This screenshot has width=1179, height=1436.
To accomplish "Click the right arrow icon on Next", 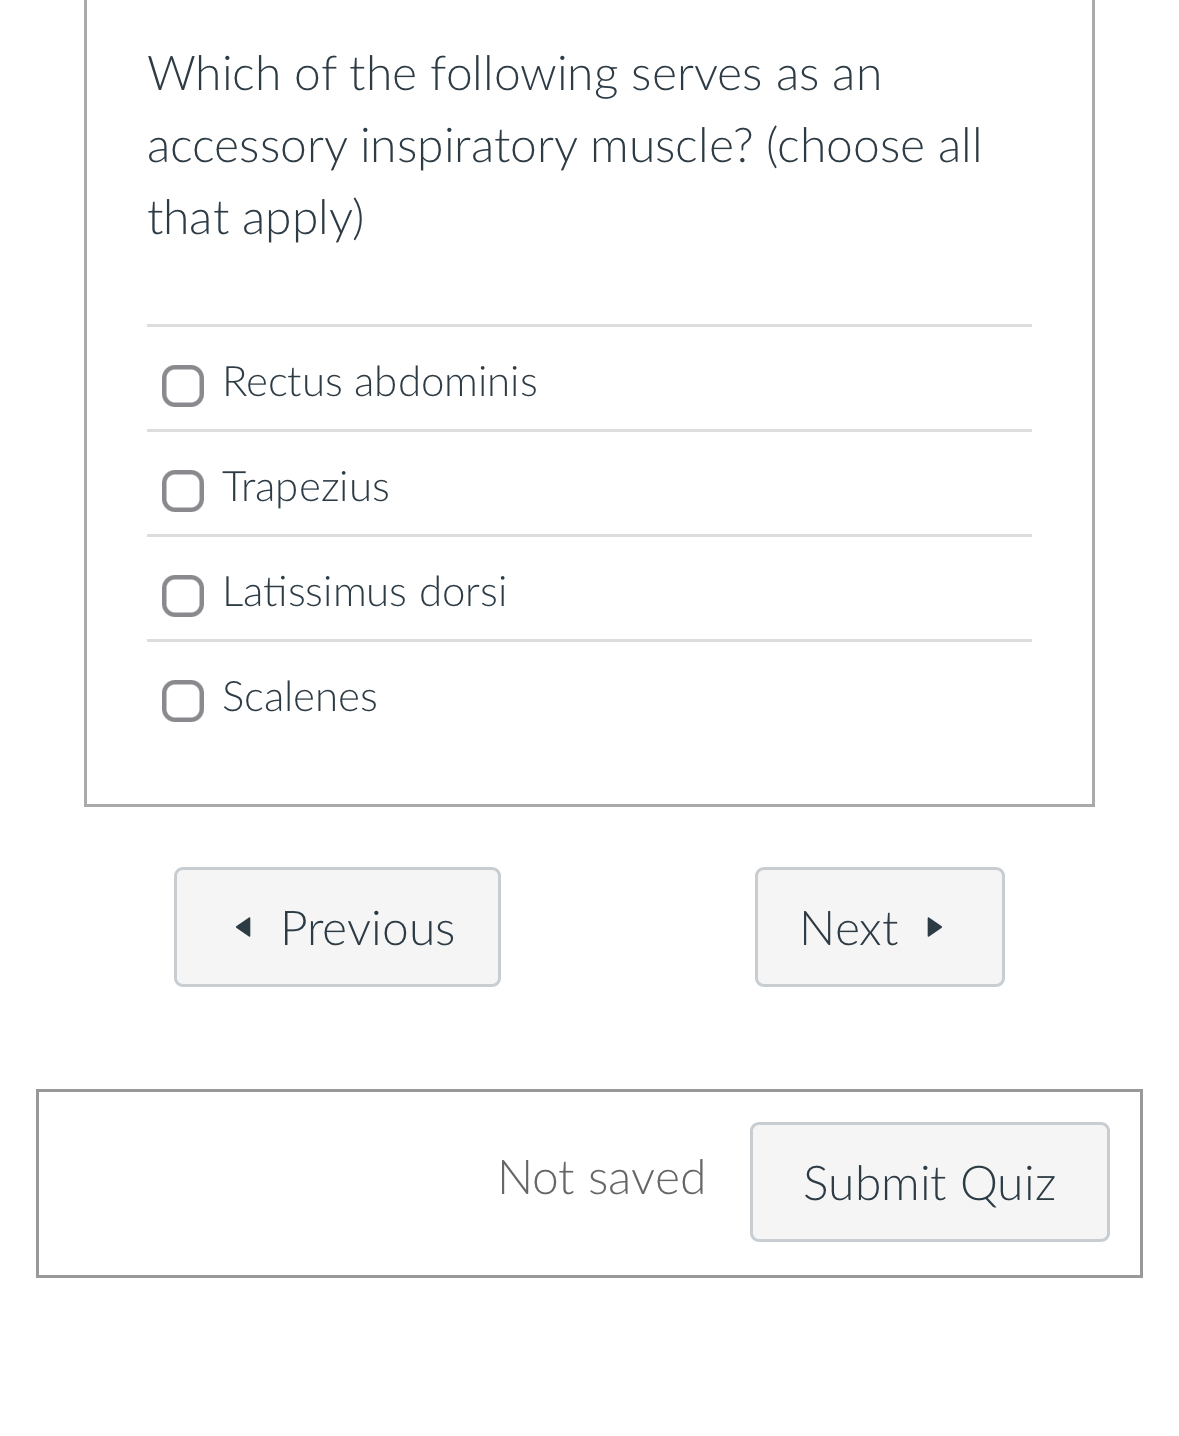I will pos(935,927).
